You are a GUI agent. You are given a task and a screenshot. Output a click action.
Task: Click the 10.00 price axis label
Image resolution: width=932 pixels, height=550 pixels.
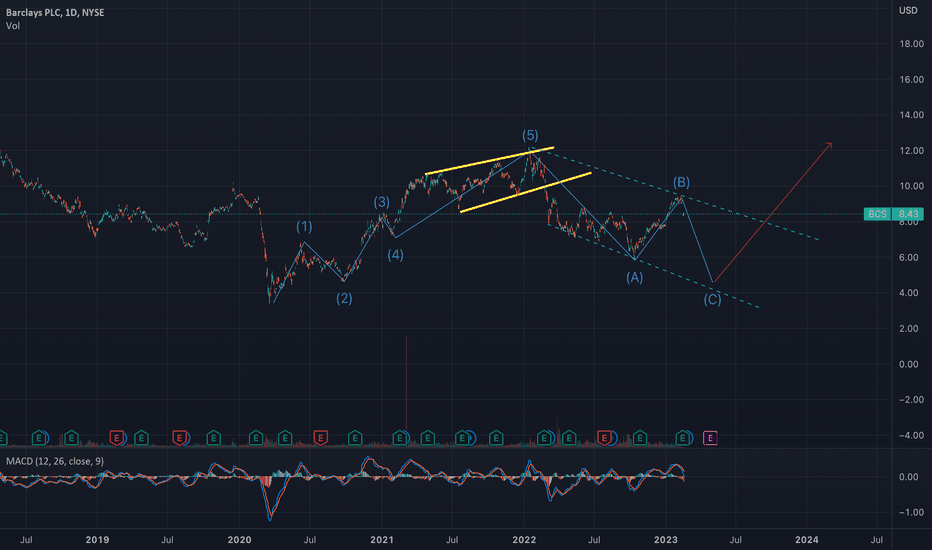pos(911,186)
